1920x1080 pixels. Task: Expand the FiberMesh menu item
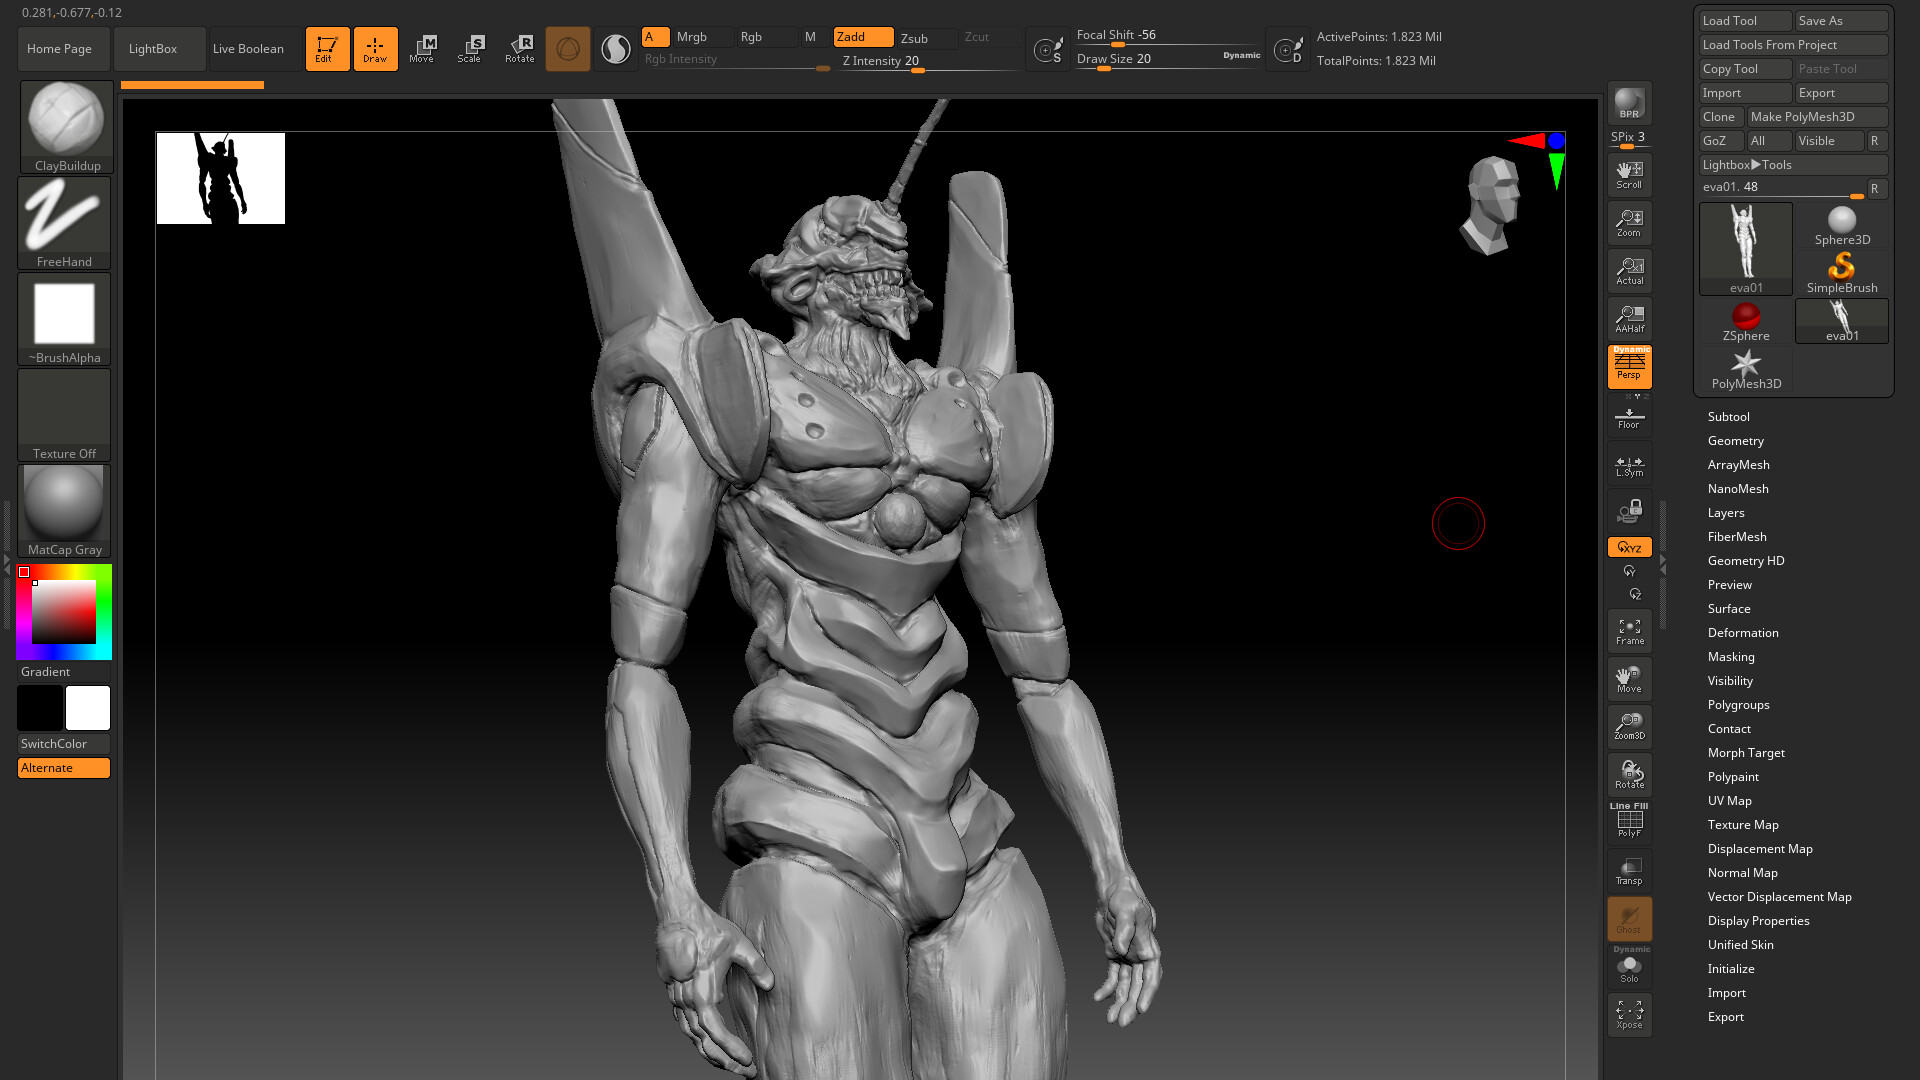click(1736, 537)
